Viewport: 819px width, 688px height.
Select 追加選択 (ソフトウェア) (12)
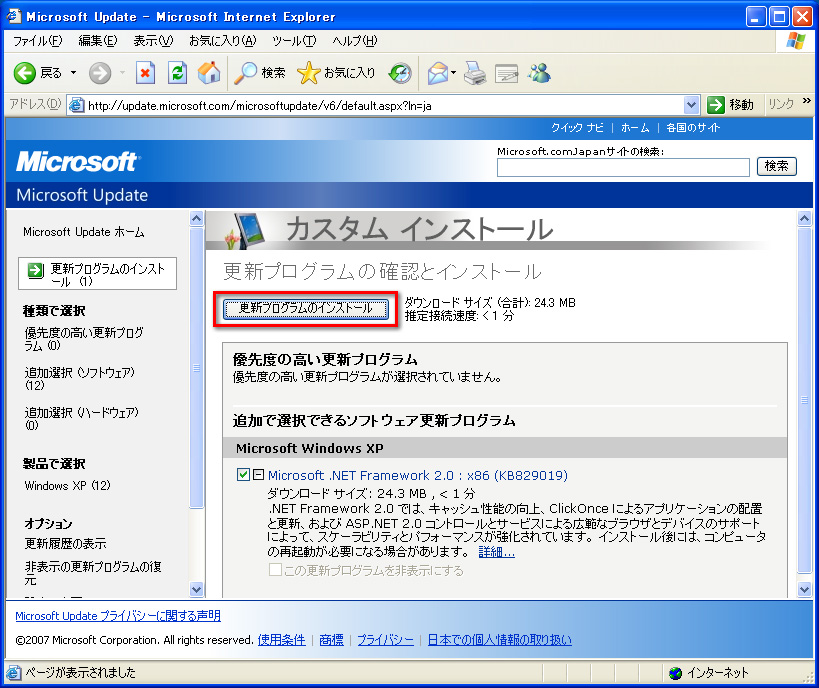pos(79,379)
